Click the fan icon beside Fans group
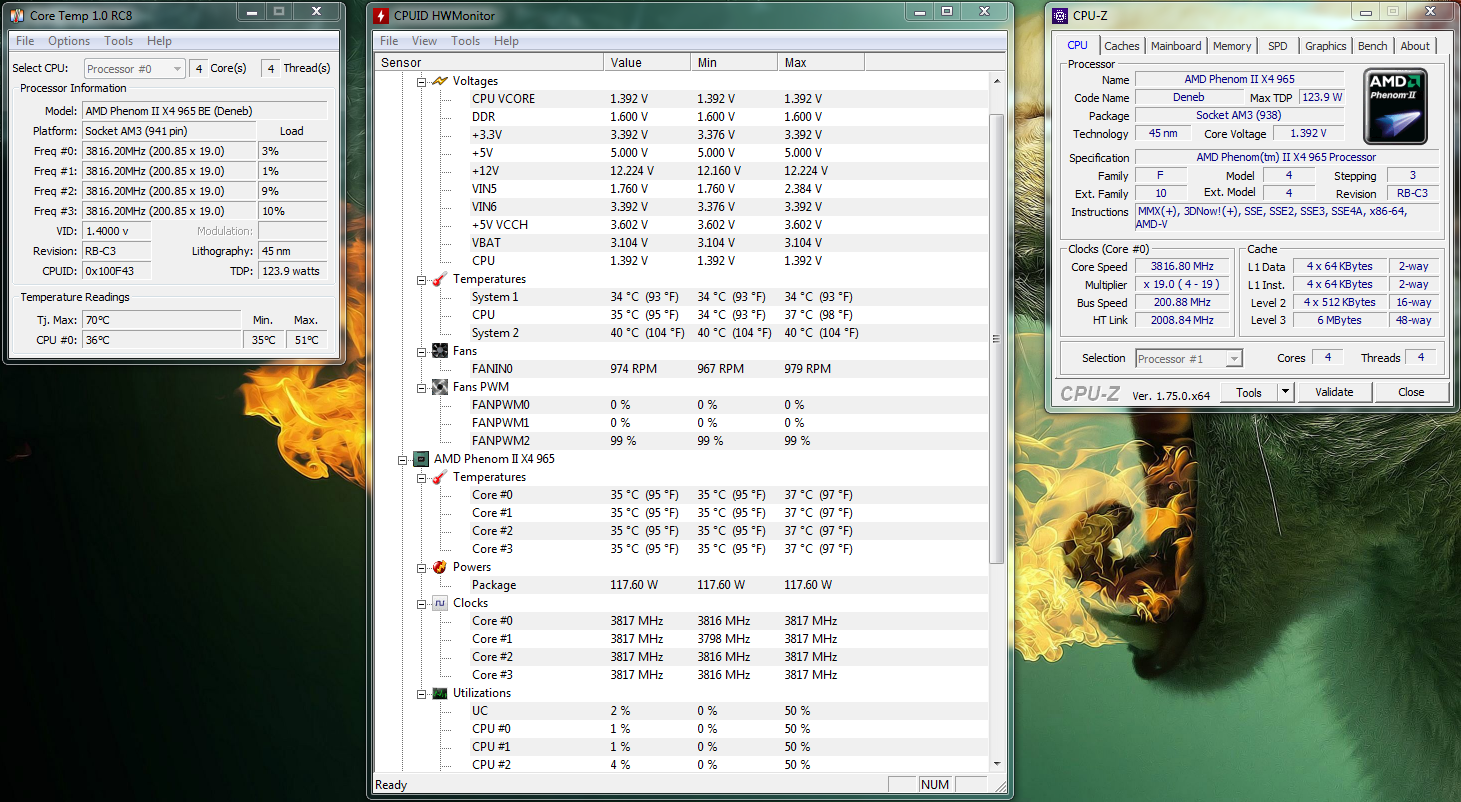 (x=439, y=351)
